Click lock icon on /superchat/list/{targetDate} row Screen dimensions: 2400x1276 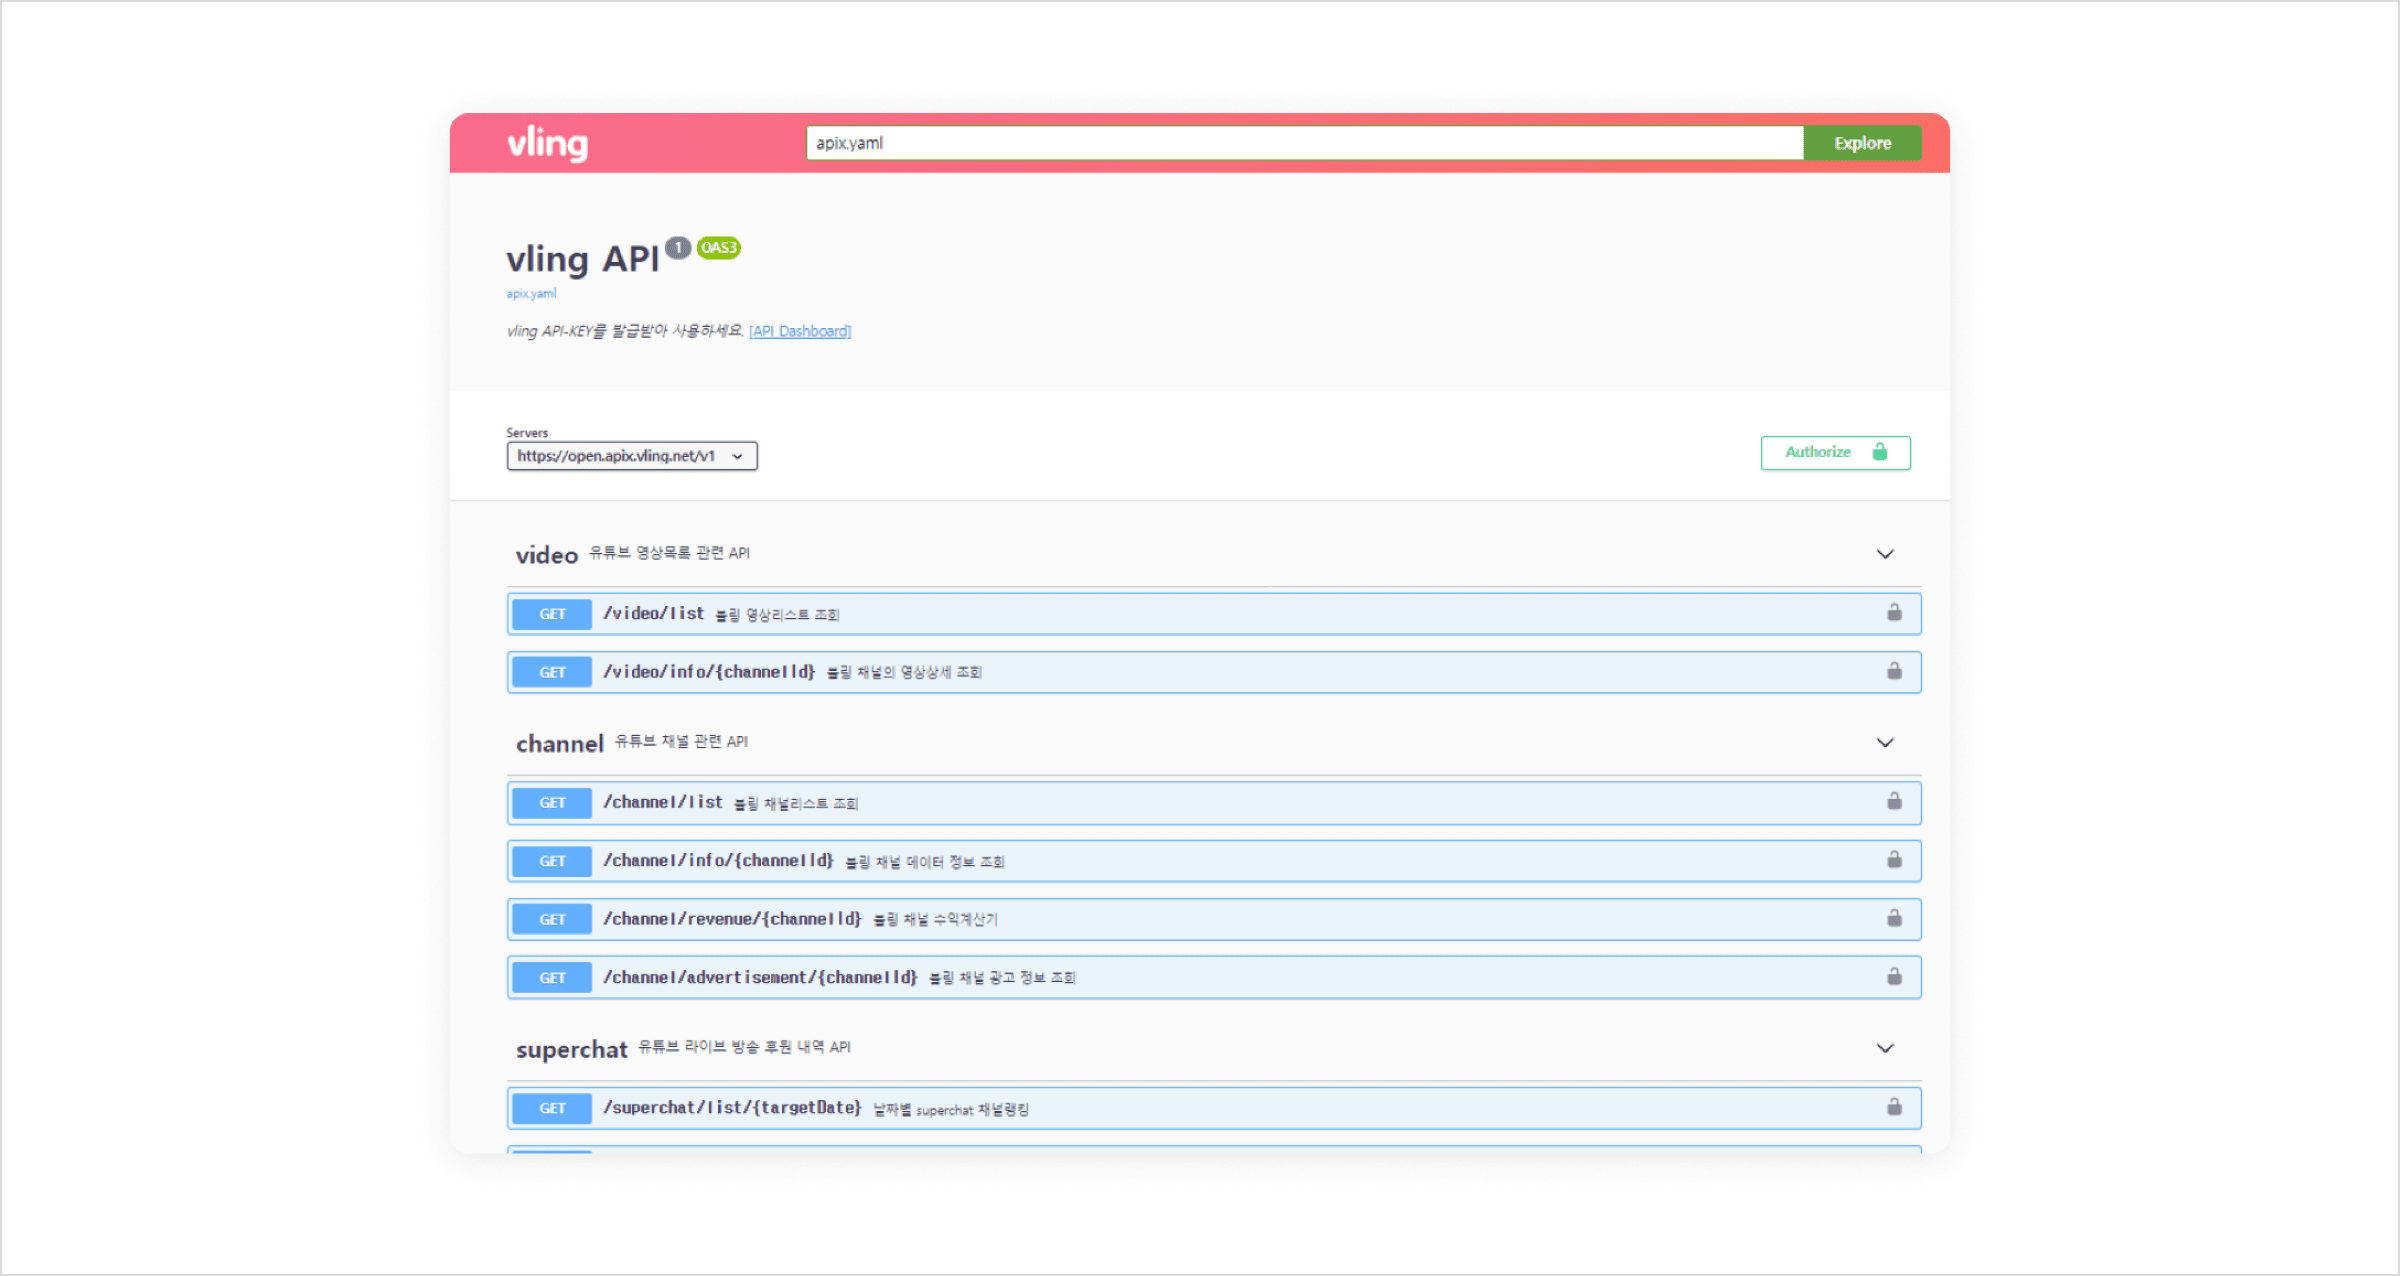click(x=1894, y=1107)
